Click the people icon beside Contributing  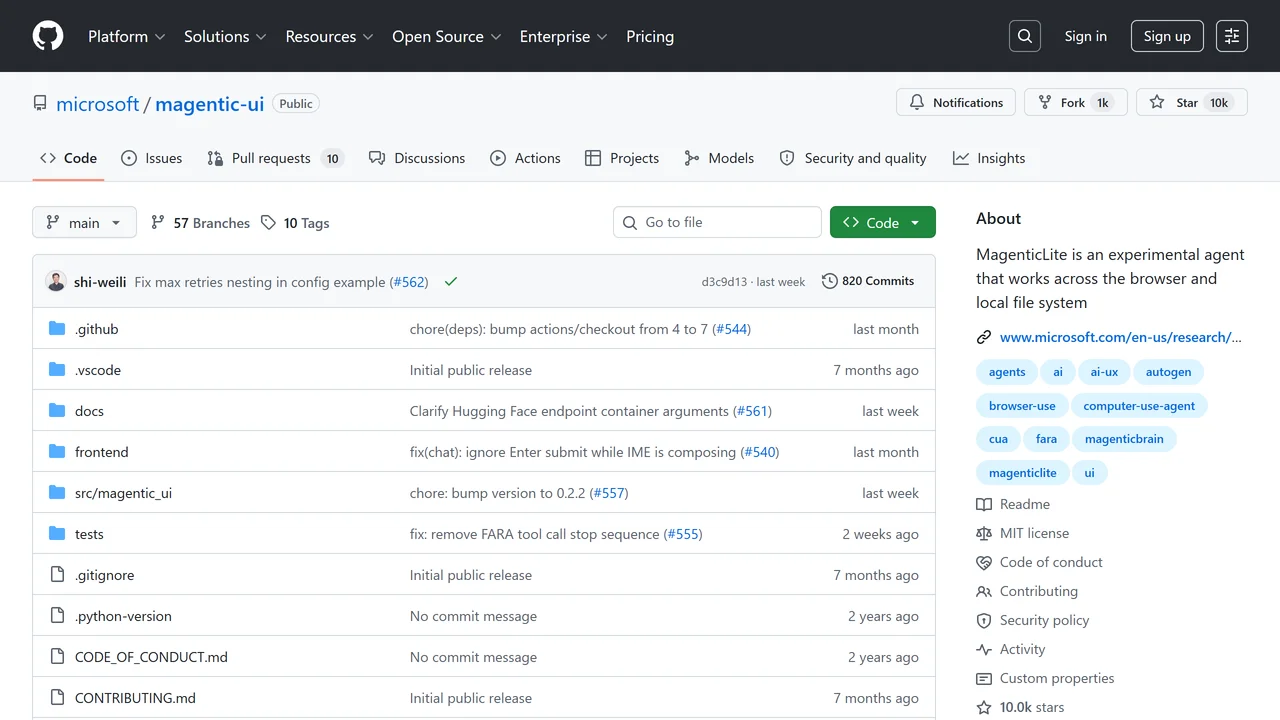[x=984, y=592]
